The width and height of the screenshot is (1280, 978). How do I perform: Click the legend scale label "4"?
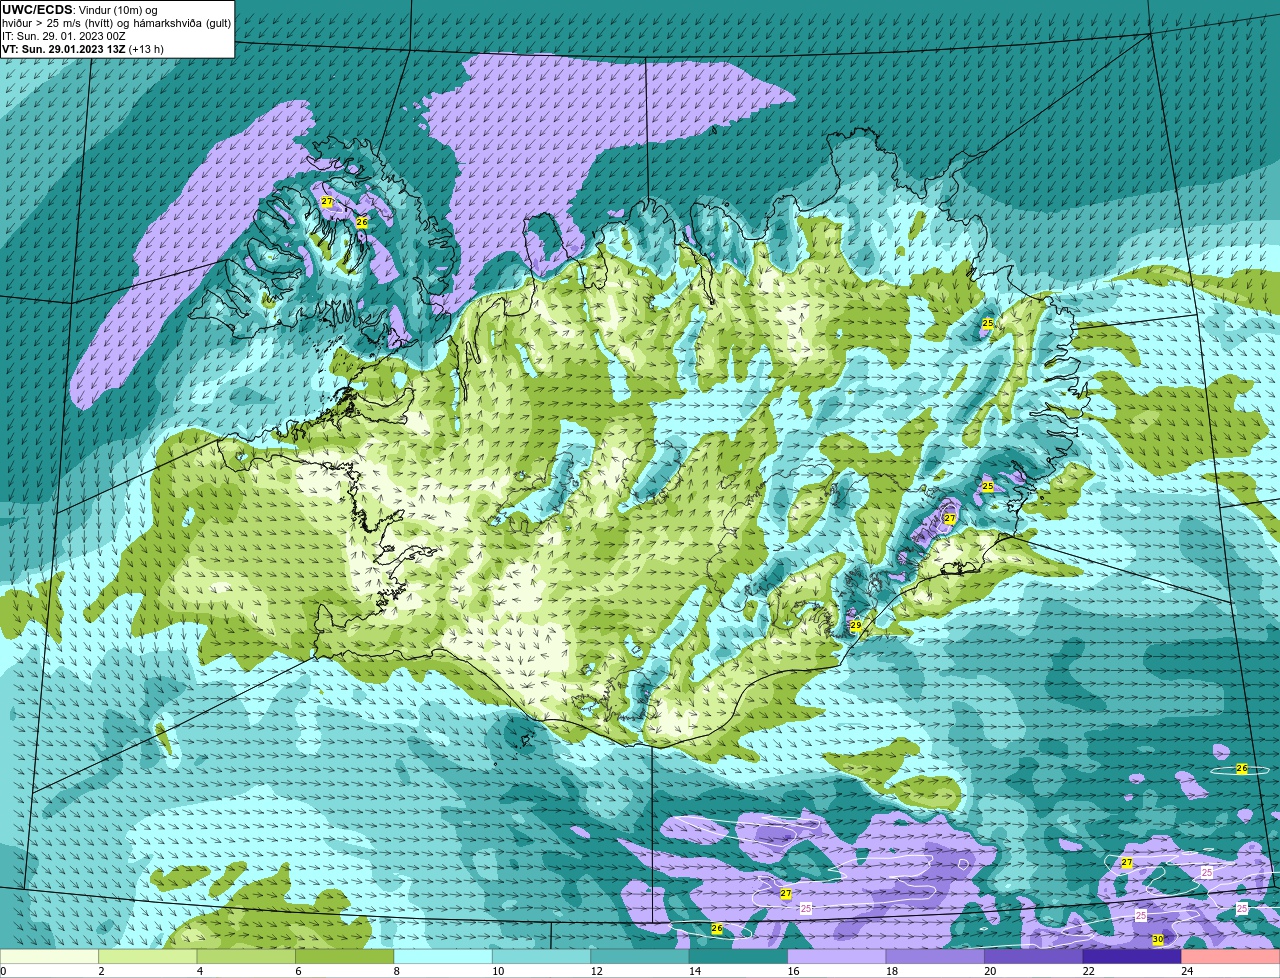click(199, 971)
